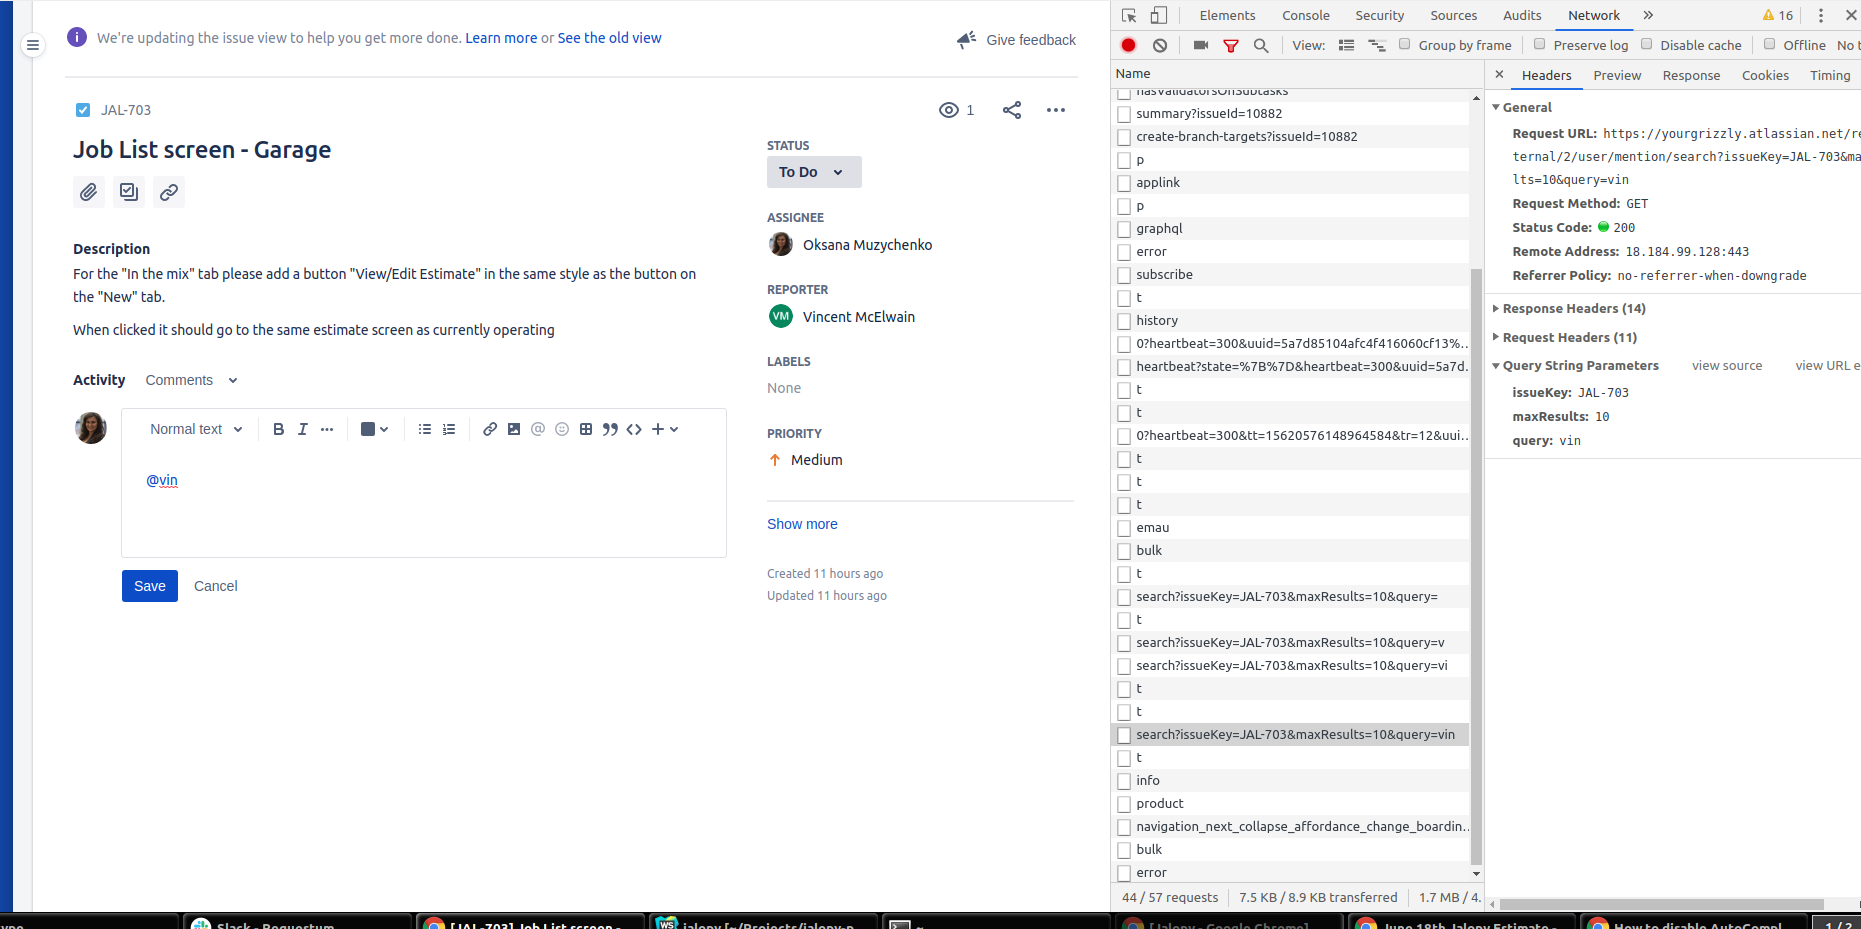Enable the Preserve log checkbox

(1540, 44)
